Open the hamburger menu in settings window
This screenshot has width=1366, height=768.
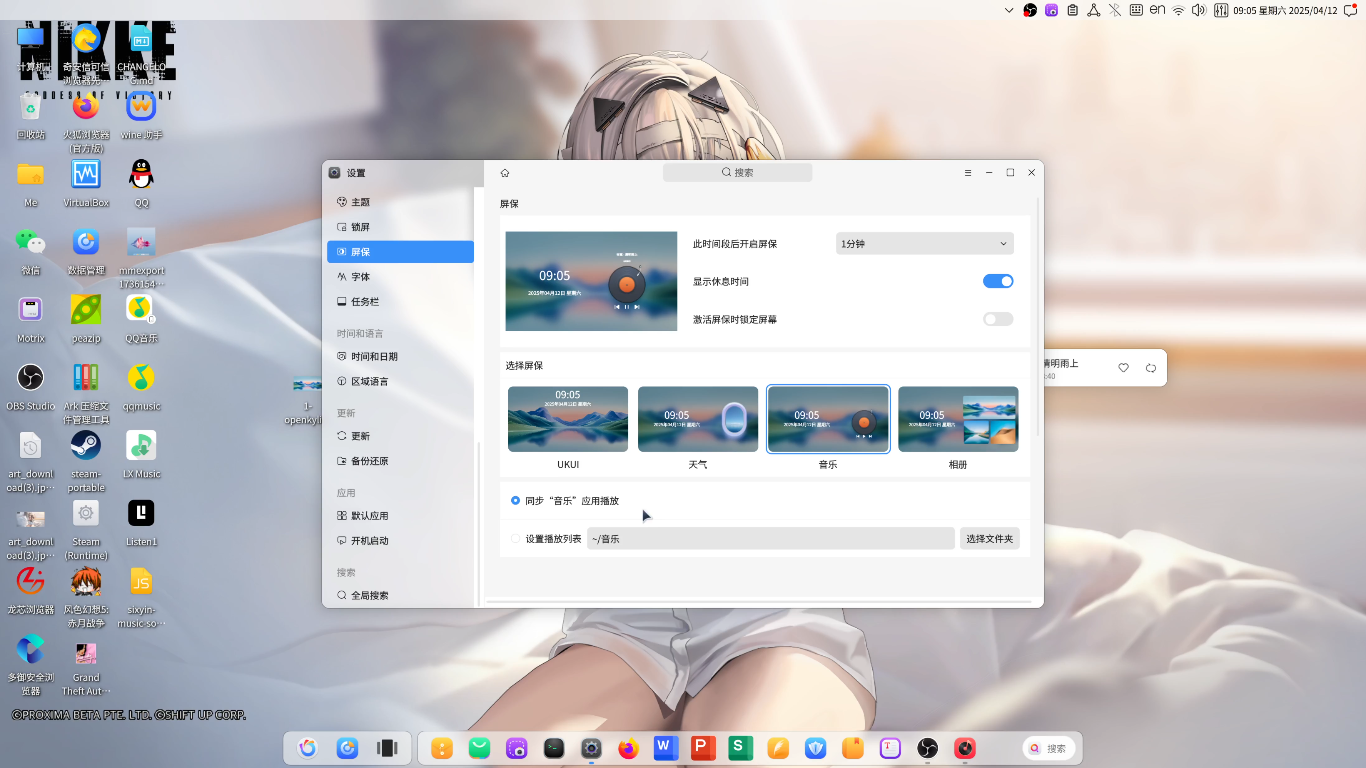[968, 173]
